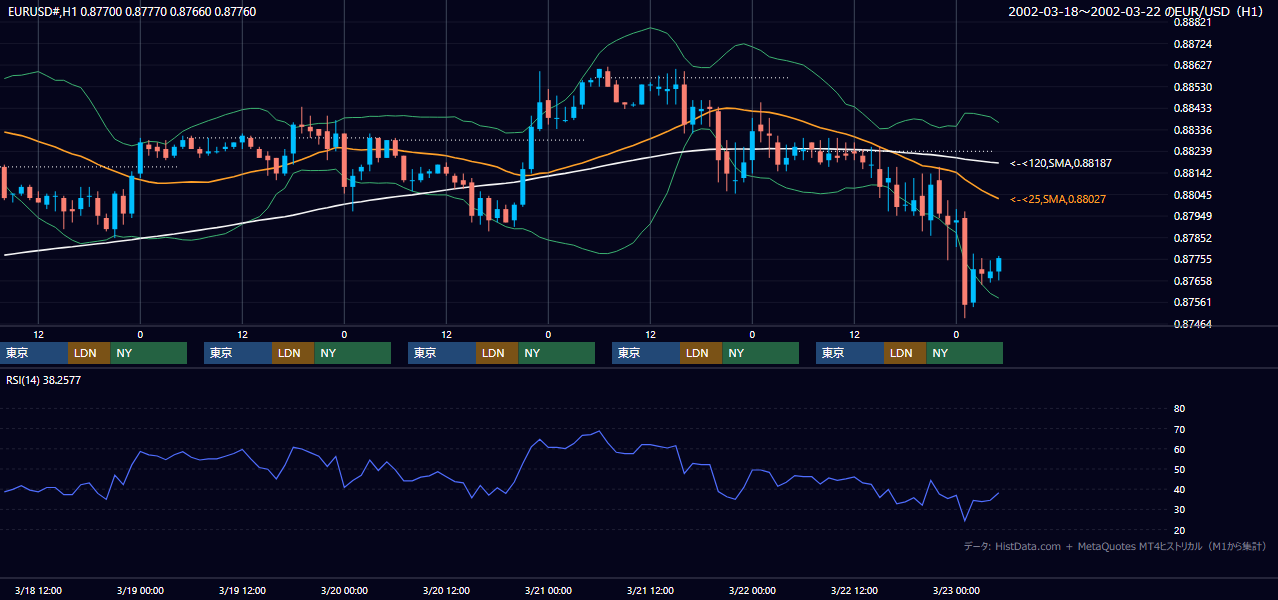Screen dimensions: 1278x600
Task: Click price axis value 0.87949
Action: pyautogui.click(x=1193, y=216)
